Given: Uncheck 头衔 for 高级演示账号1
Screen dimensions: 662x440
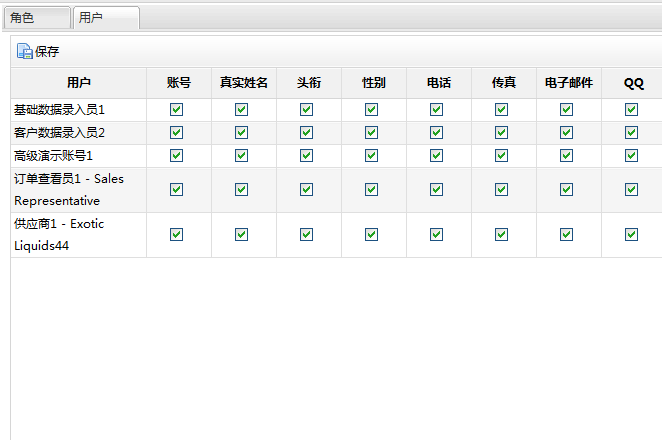Looking at the screenshot, I should 307,156.
